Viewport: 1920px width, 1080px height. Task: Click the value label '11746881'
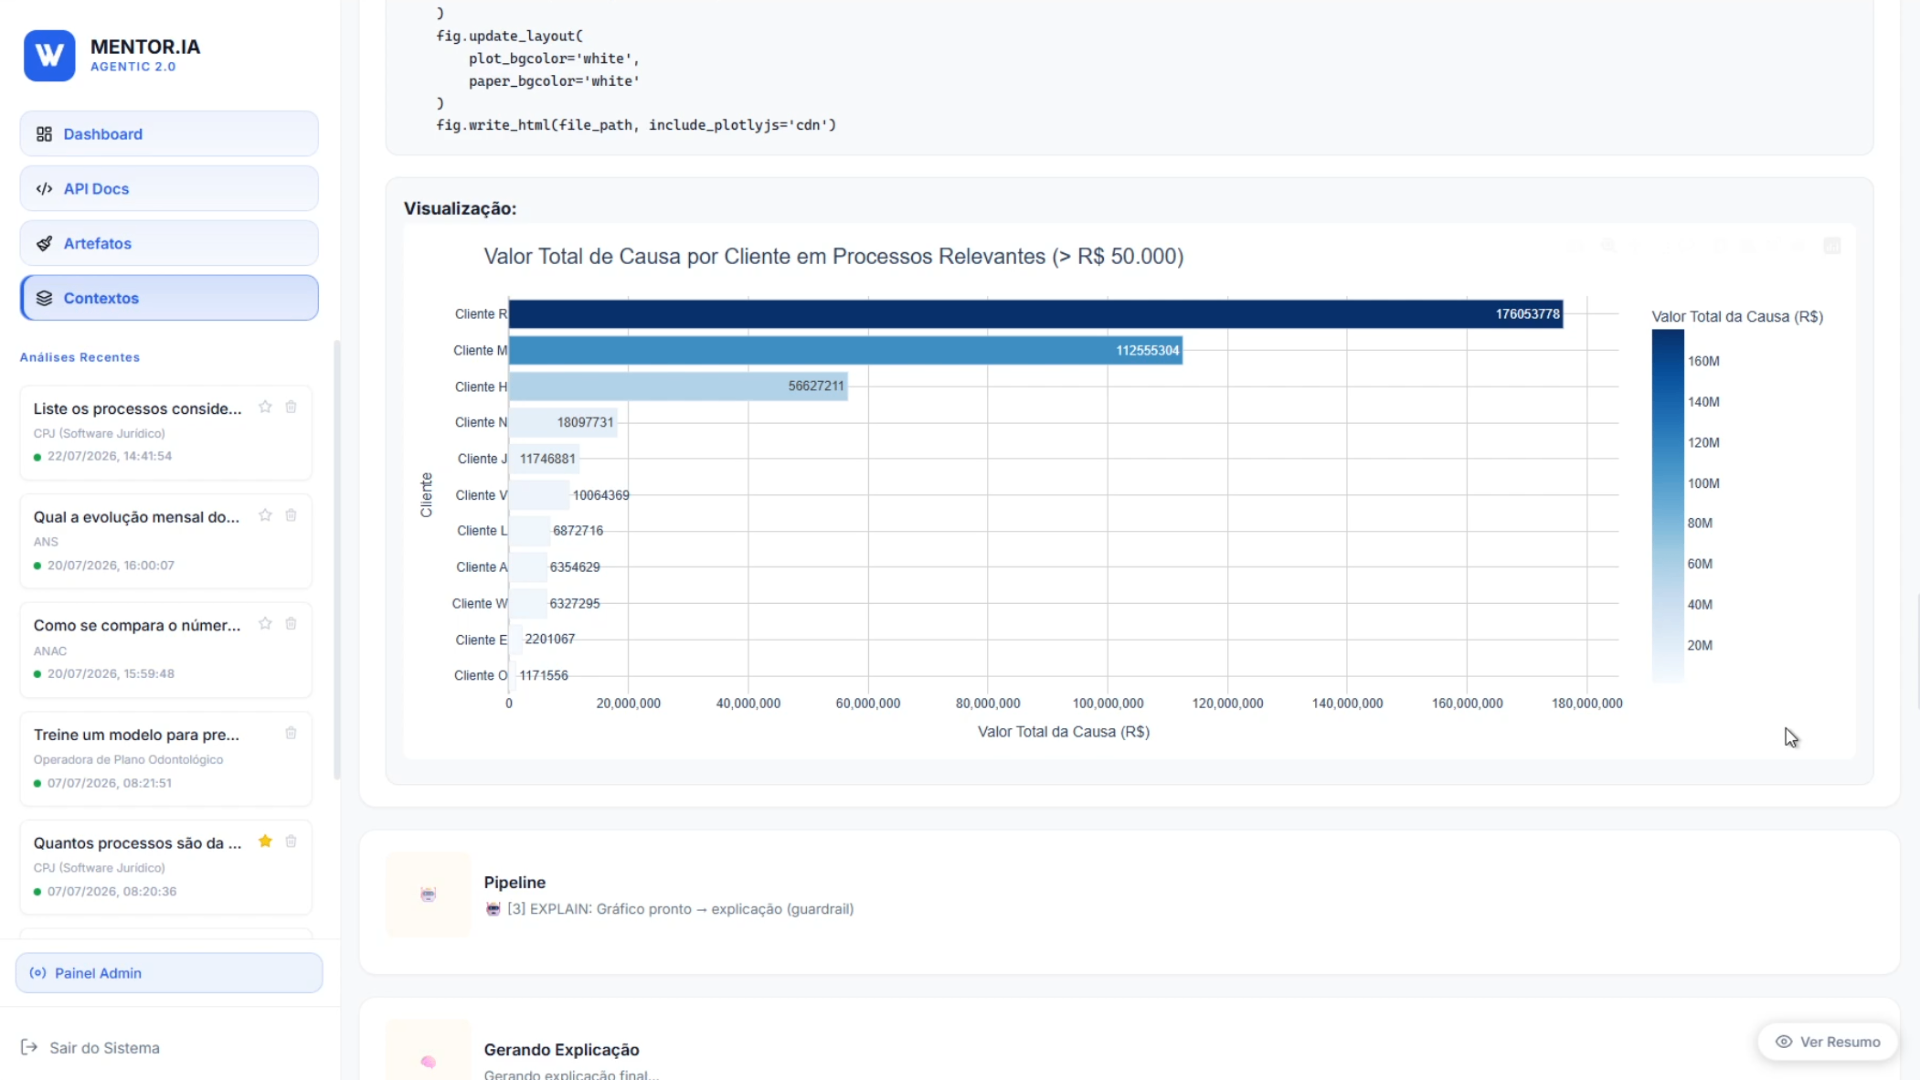coord(548,459)
